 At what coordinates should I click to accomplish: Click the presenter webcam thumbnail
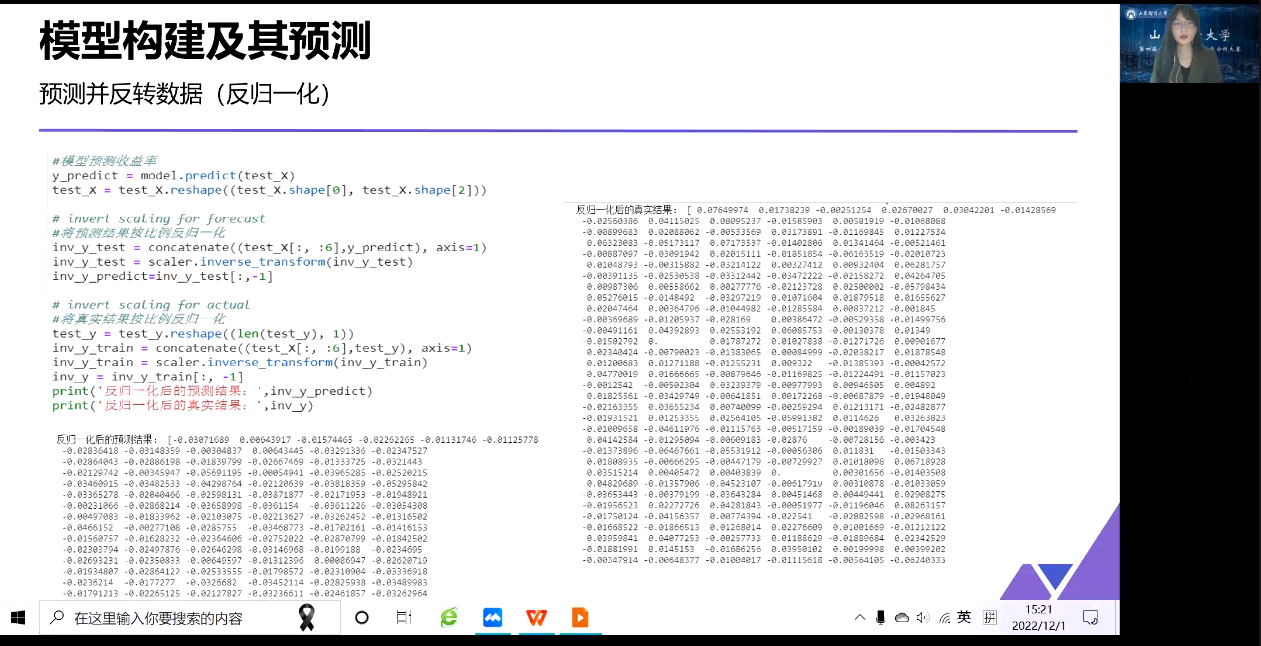1189,42
